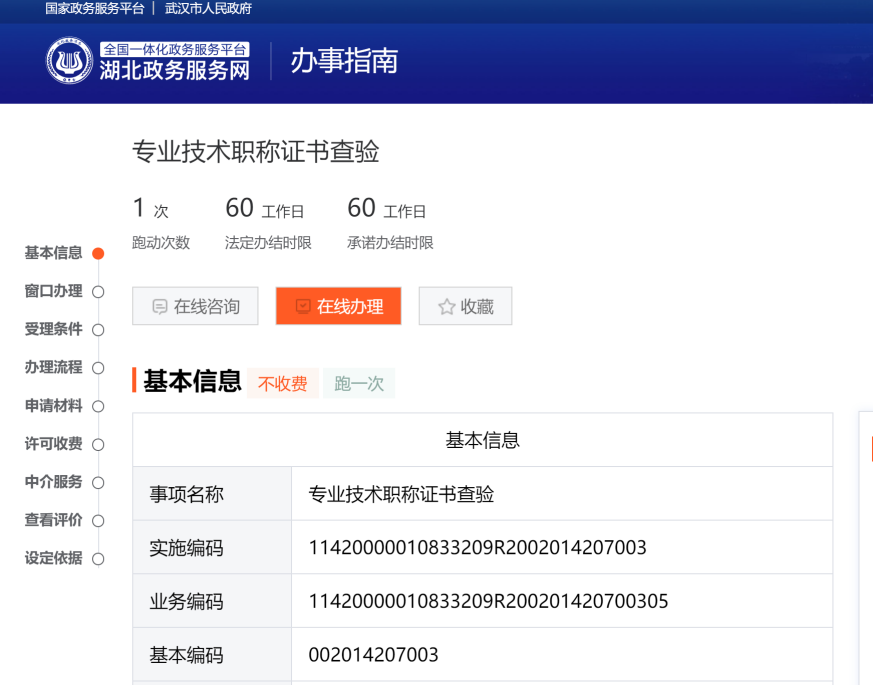Open 武汉市人民政府 link

click(x=208, y=9)
